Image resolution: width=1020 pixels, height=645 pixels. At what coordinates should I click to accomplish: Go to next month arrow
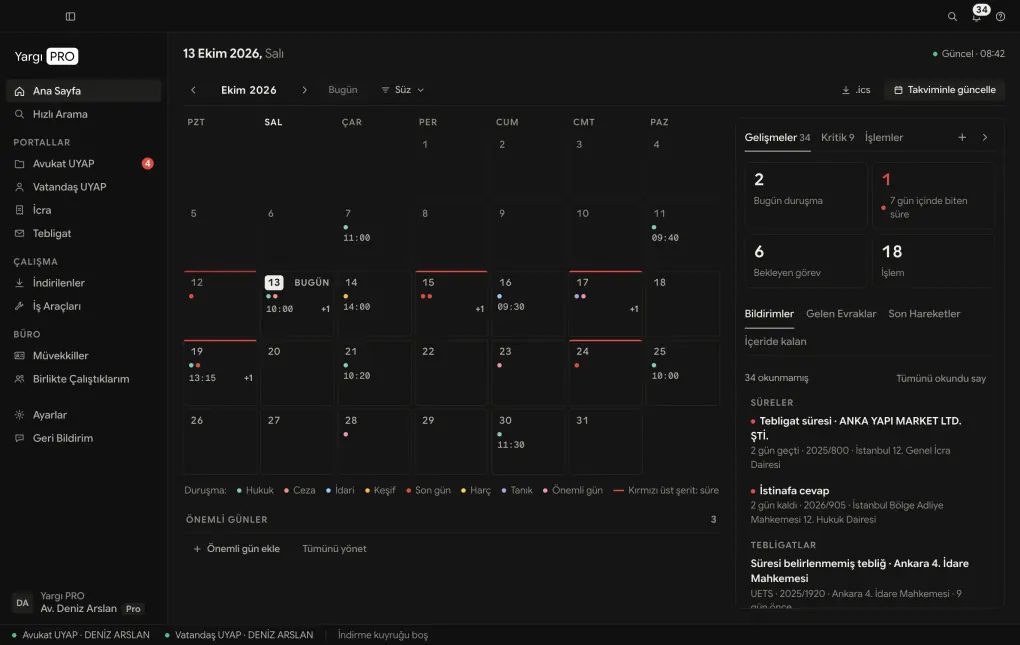[x=304, y=90]
